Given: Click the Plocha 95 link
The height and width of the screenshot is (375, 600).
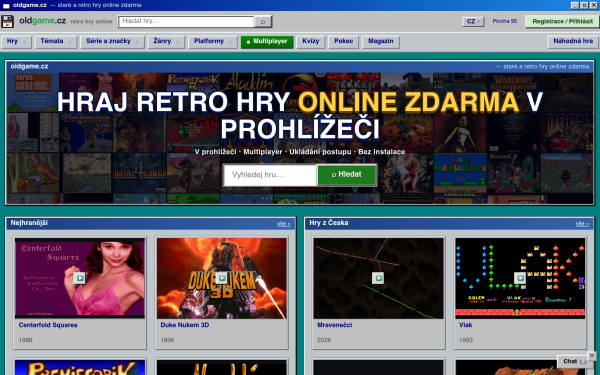Looking at the screenshot, I should click(x=504, y=21).
